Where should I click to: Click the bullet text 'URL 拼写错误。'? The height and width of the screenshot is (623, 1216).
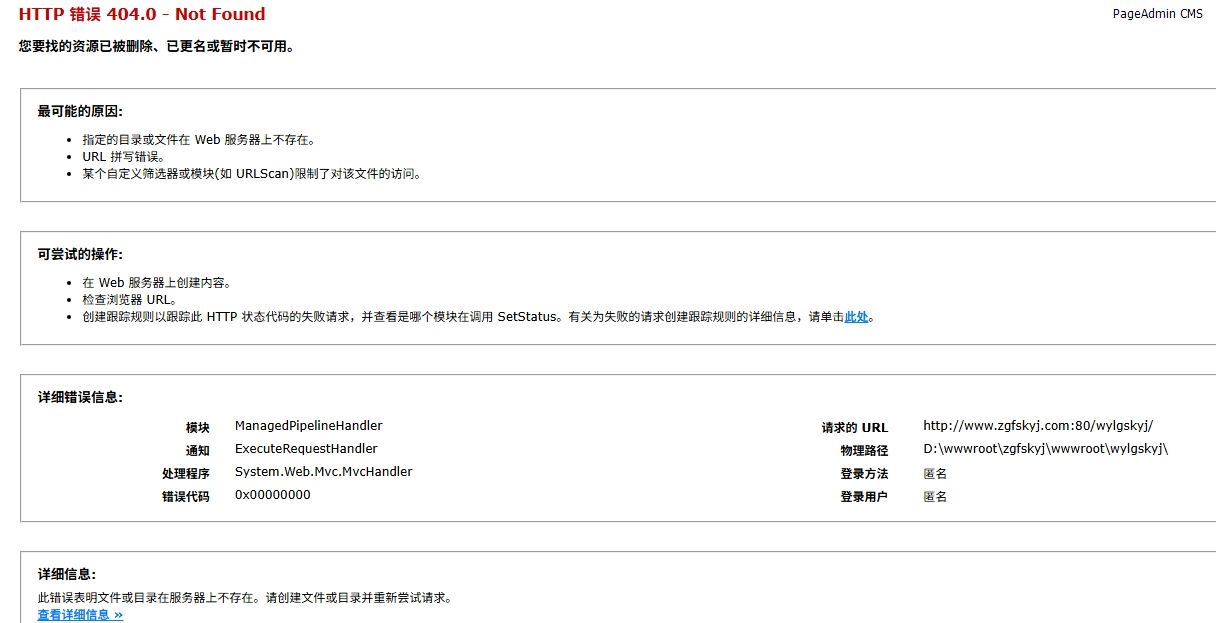point(124,157)
